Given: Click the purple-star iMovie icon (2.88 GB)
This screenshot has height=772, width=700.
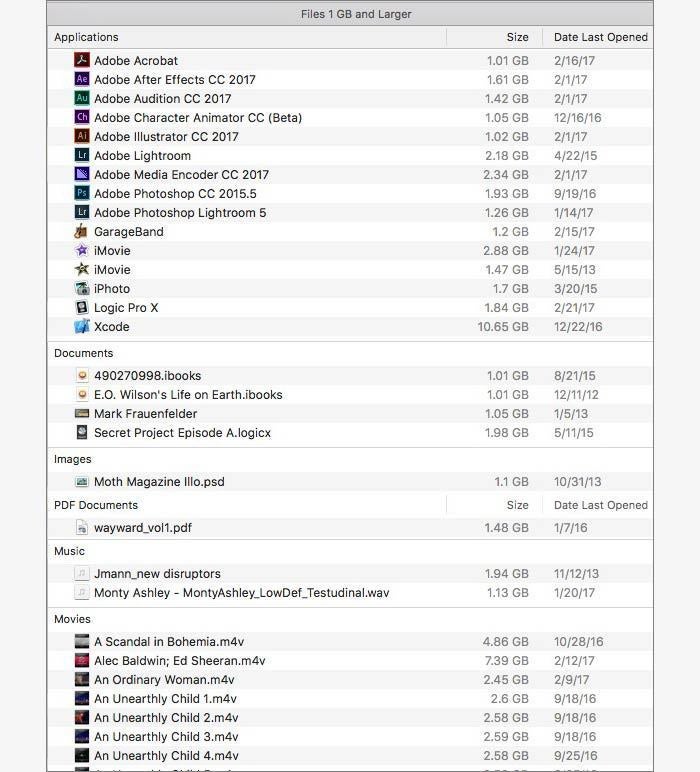Looking at the screenshot, I should 82,250.
